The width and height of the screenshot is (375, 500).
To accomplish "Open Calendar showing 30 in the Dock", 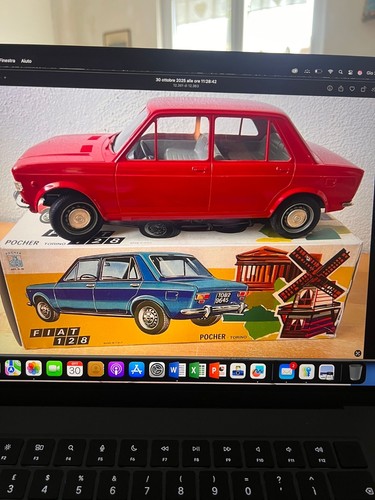I will coord(75,369).
